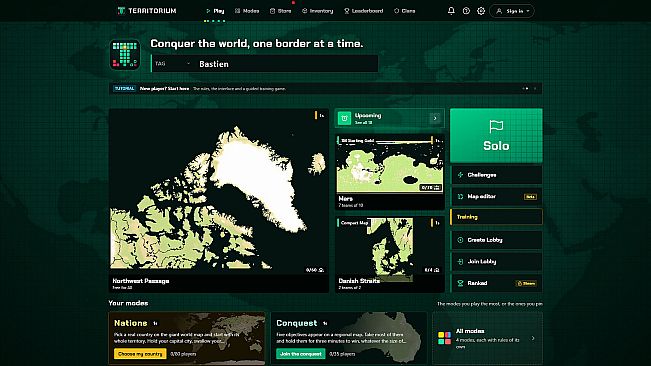Expand All modes chevron
The height and width of the screenshot is (366, 651).
pos(533,338)
